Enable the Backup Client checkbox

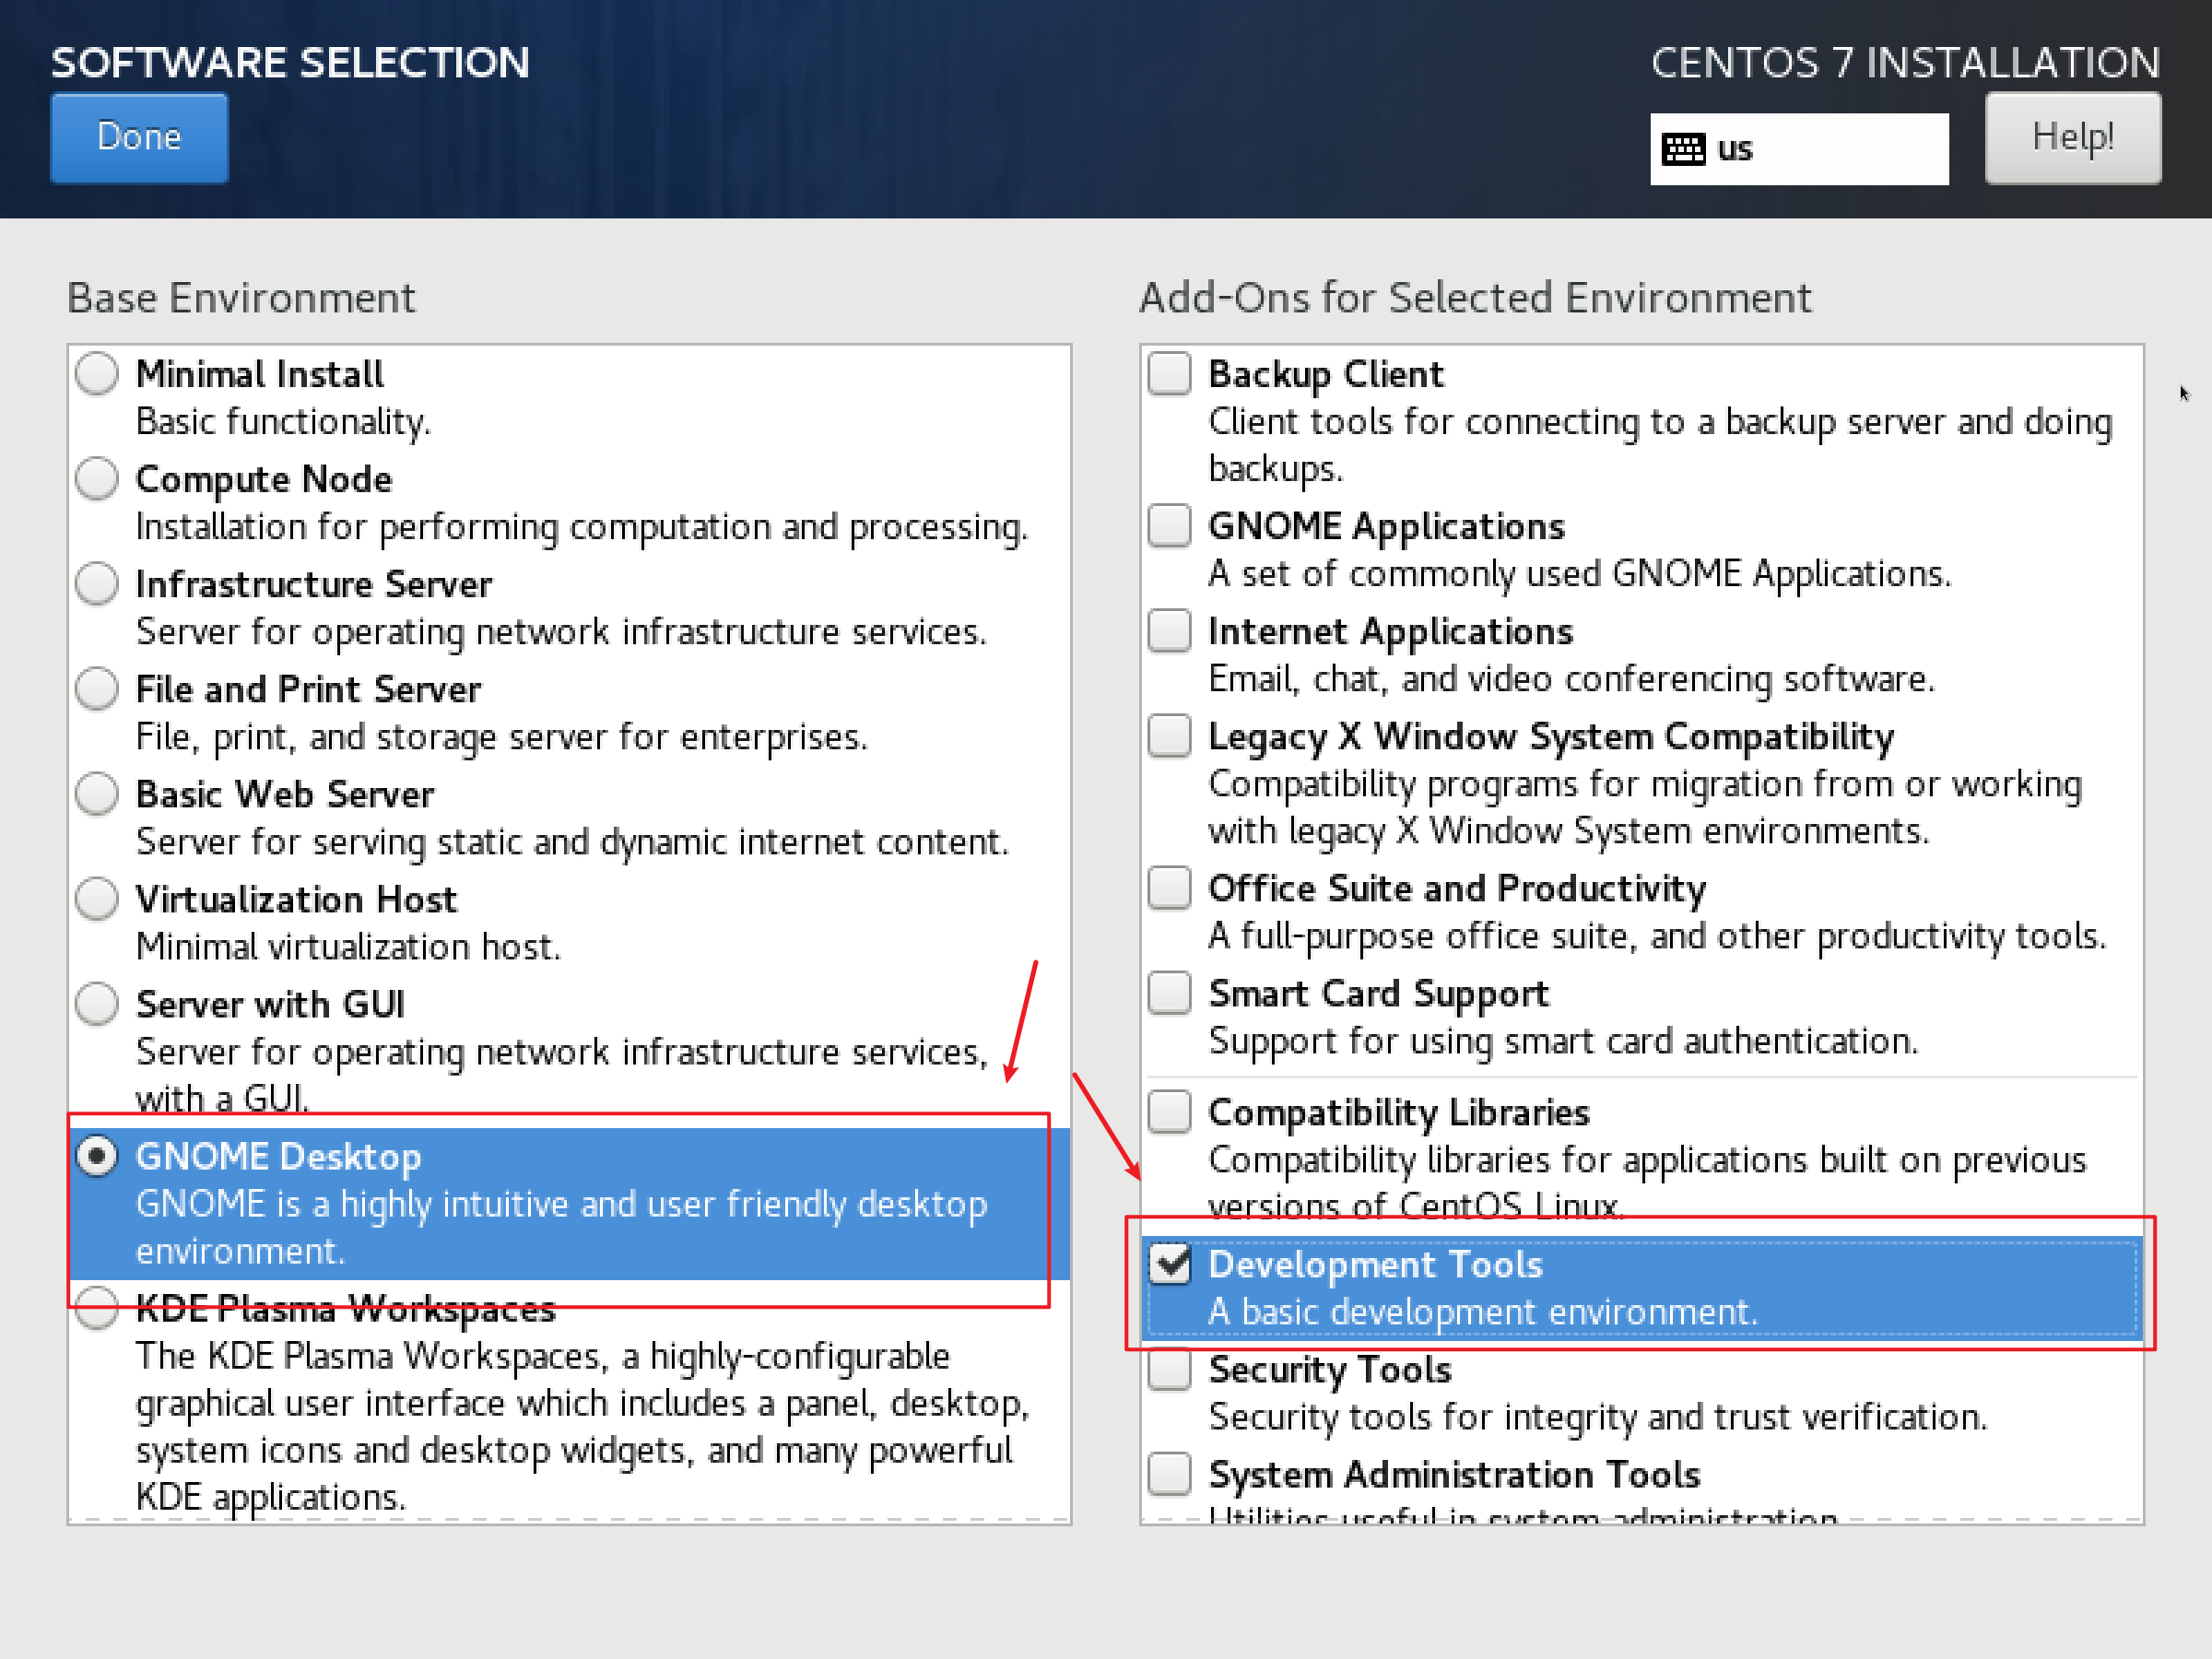(1169, 374)
